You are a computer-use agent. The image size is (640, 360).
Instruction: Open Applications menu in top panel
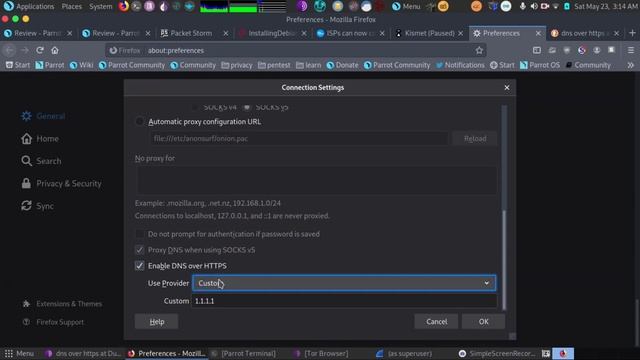pos(29,6)
